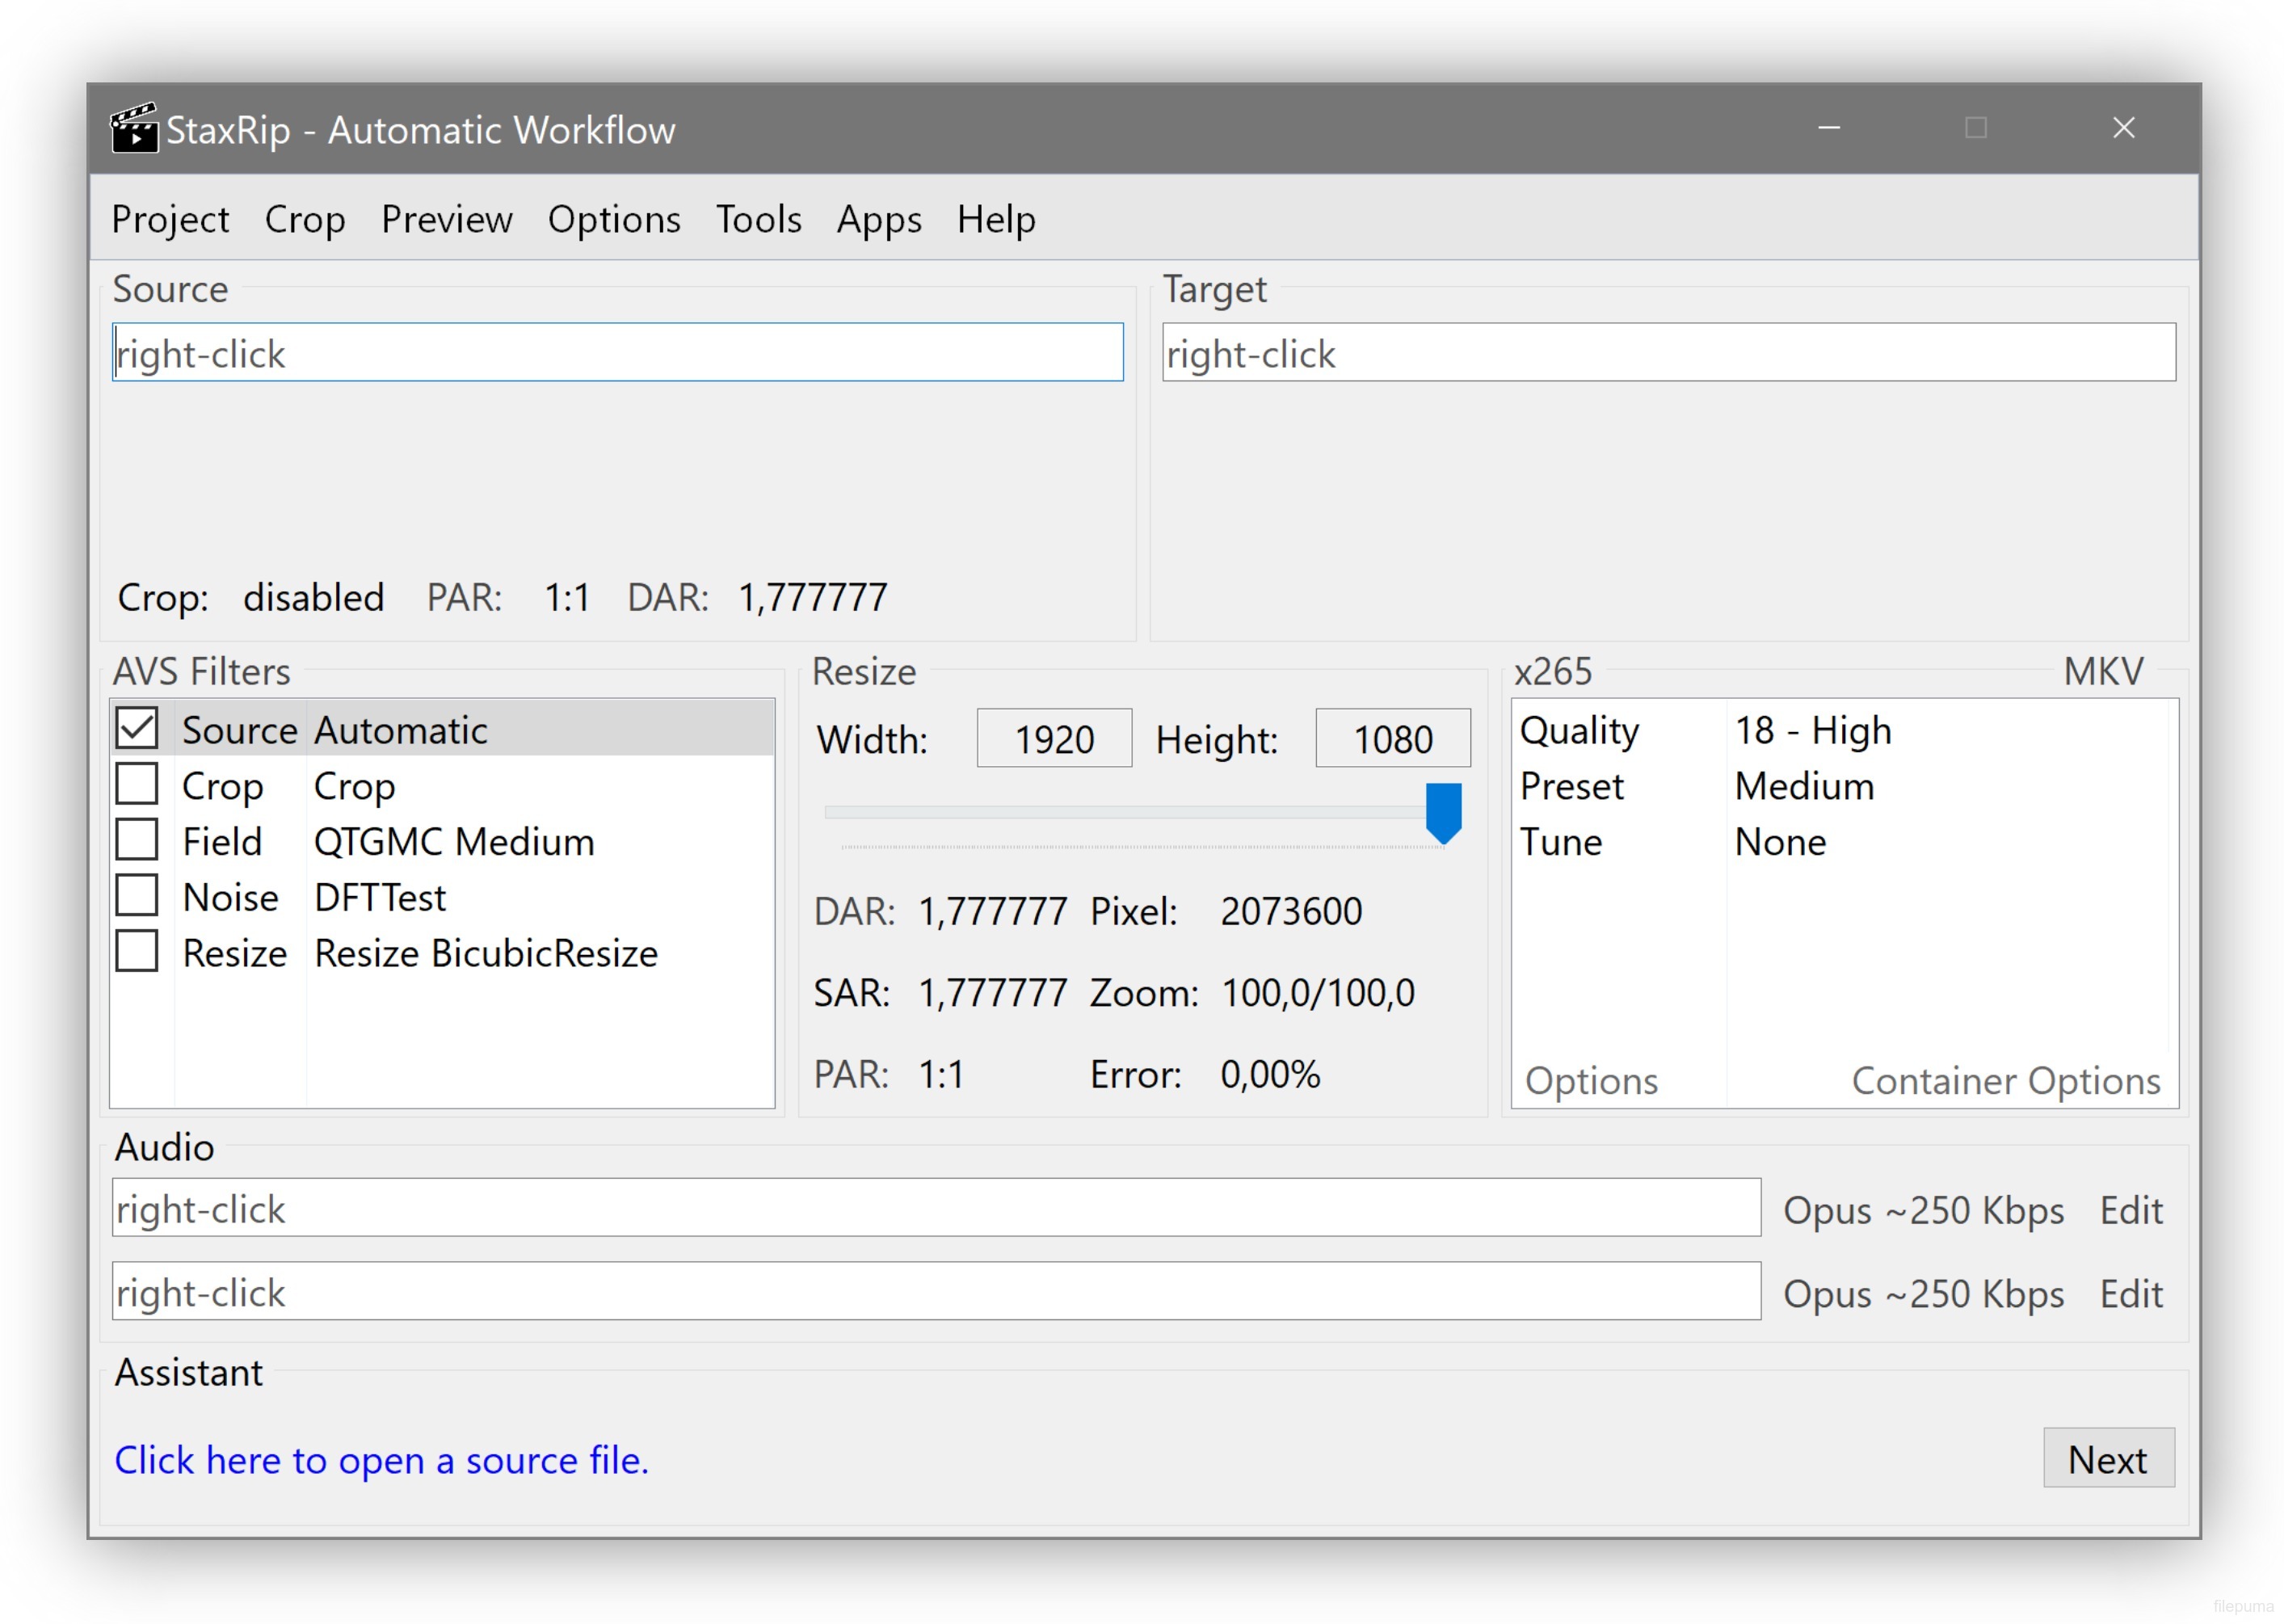Viewport: 2284px width, 1624px height.
Task: Open the Preview menu
Action: click(446, 219)
